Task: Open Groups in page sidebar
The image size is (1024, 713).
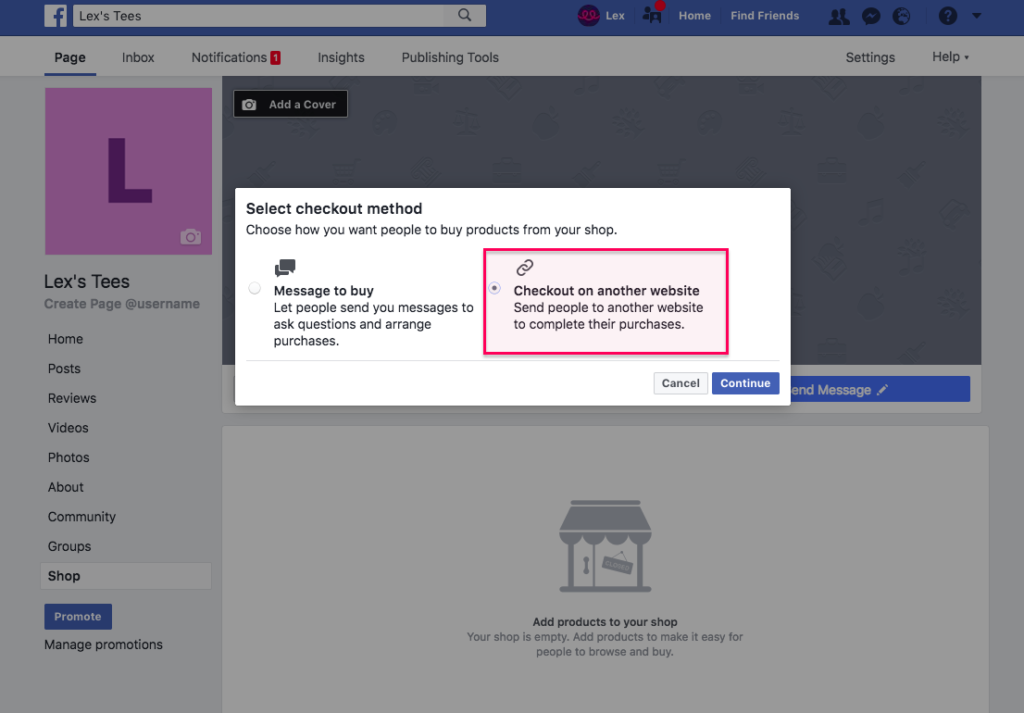Action: coord(69,547)
